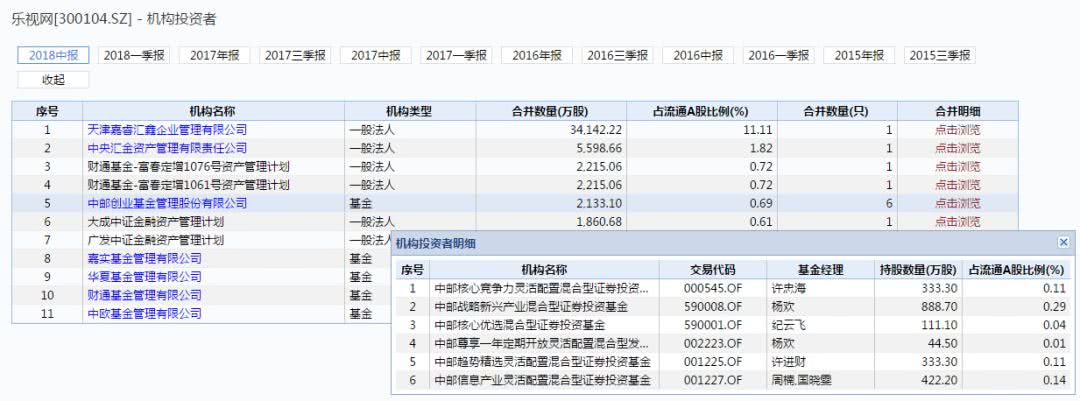Viewport: 1080px width, 401px height.
Task: Select 财通基金-富春定增1061号资产管理计划 row
Action: coord(515,185)
